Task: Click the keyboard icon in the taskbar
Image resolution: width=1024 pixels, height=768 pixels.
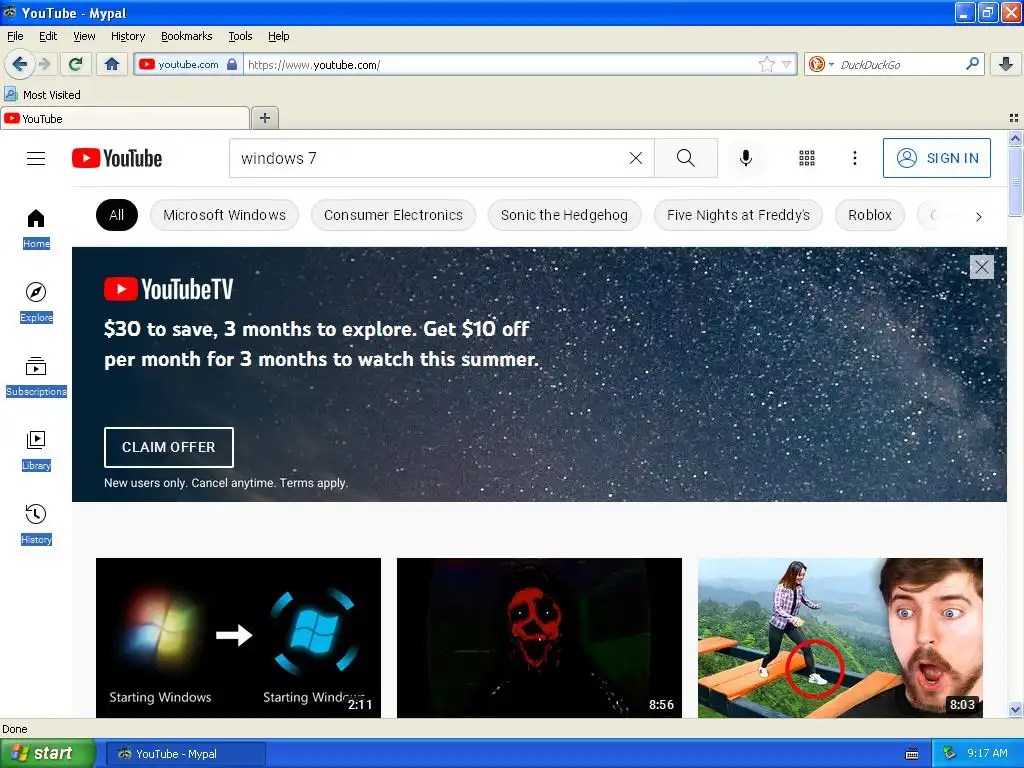Action: tap(912, 754)
